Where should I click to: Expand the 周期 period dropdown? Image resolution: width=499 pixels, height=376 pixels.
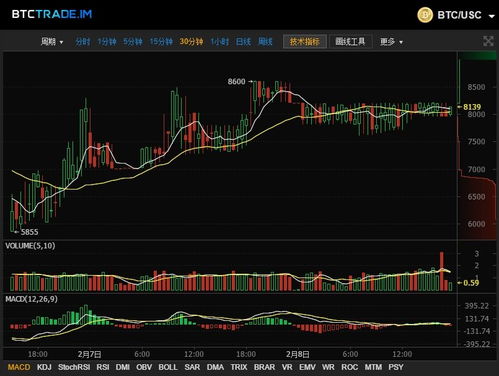tap(52, 42)
